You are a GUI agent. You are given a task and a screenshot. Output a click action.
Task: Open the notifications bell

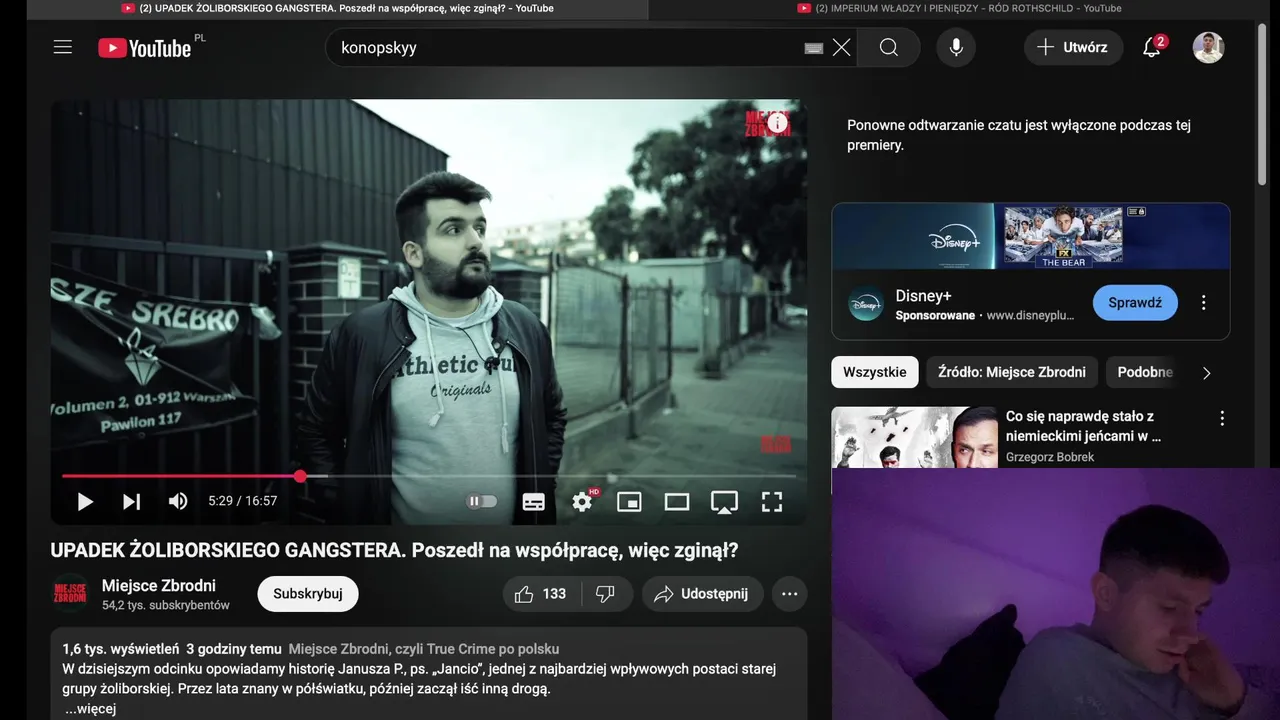[x=1152, y=47]
